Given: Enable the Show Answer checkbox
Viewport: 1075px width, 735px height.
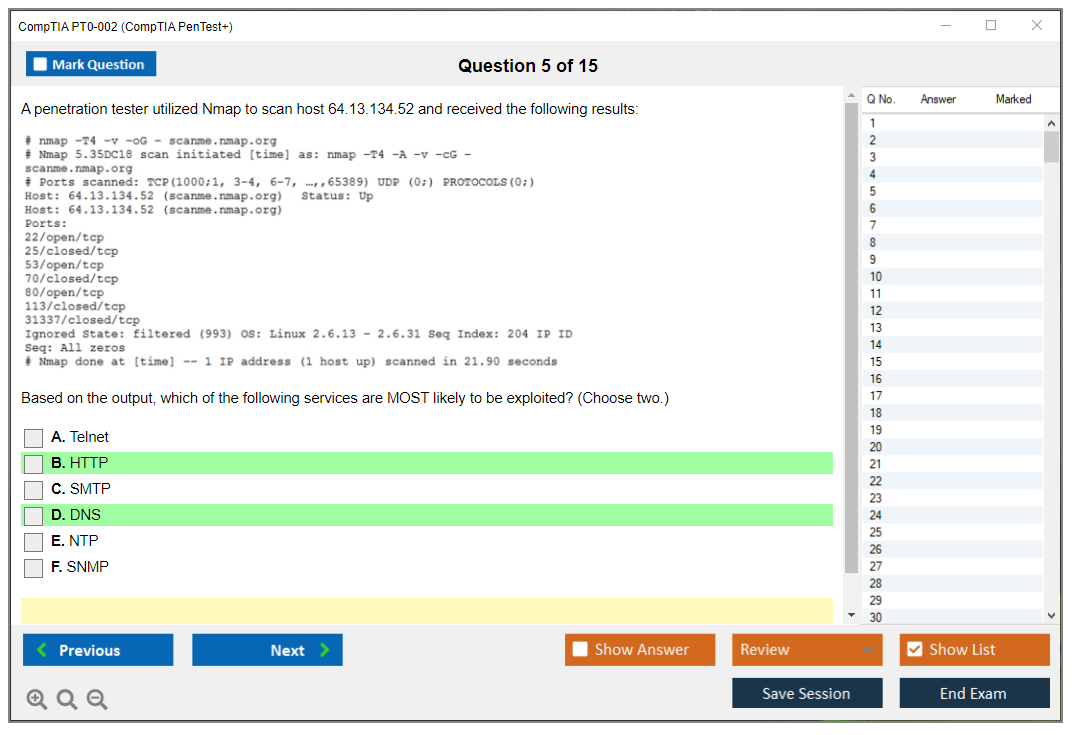Looking at the screenshot, I should (581, 650).
